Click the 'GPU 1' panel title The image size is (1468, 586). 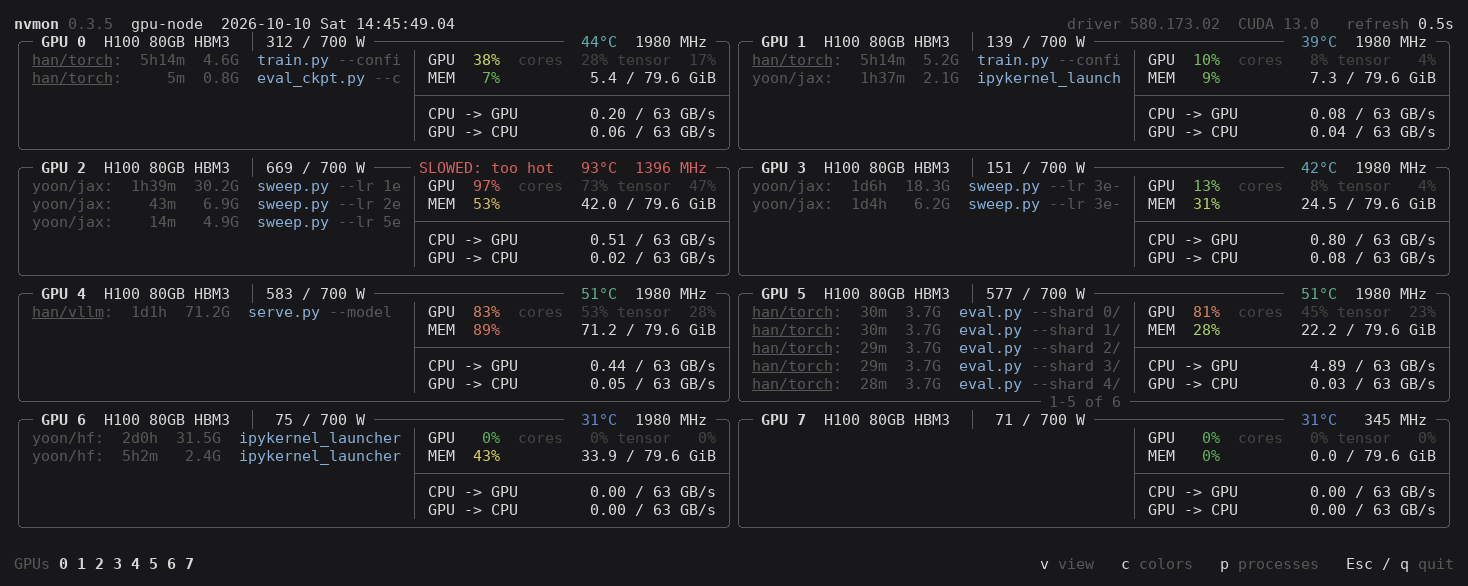(784, 42)
